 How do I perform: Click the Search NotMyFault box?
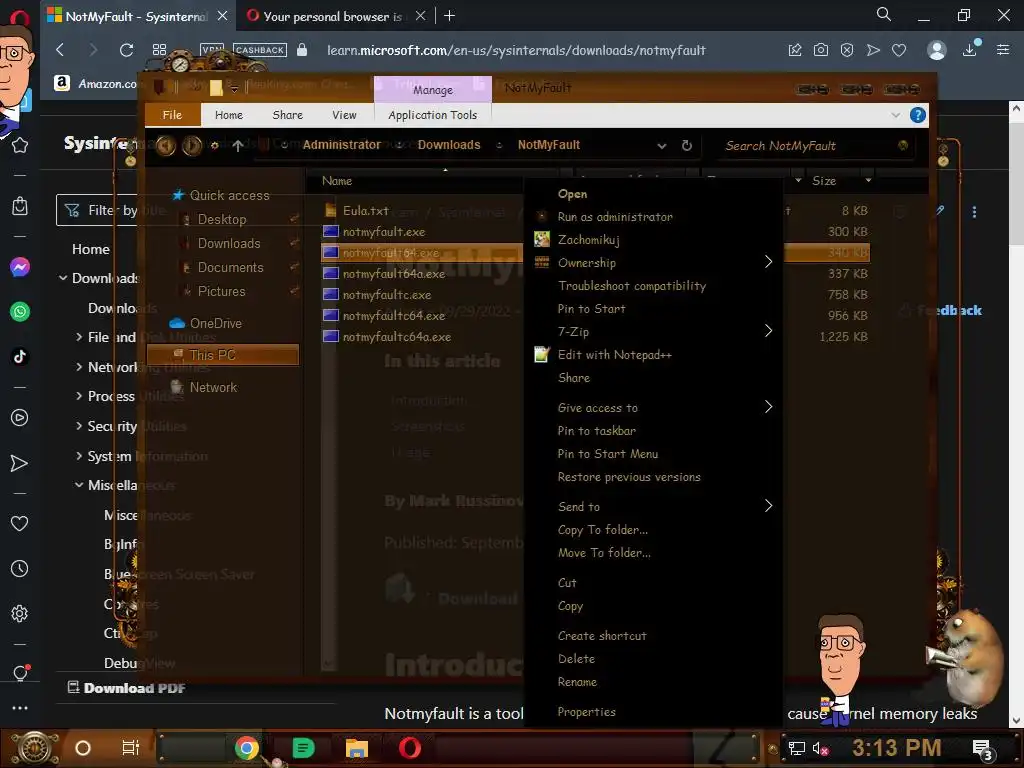(x=810, y=146)
